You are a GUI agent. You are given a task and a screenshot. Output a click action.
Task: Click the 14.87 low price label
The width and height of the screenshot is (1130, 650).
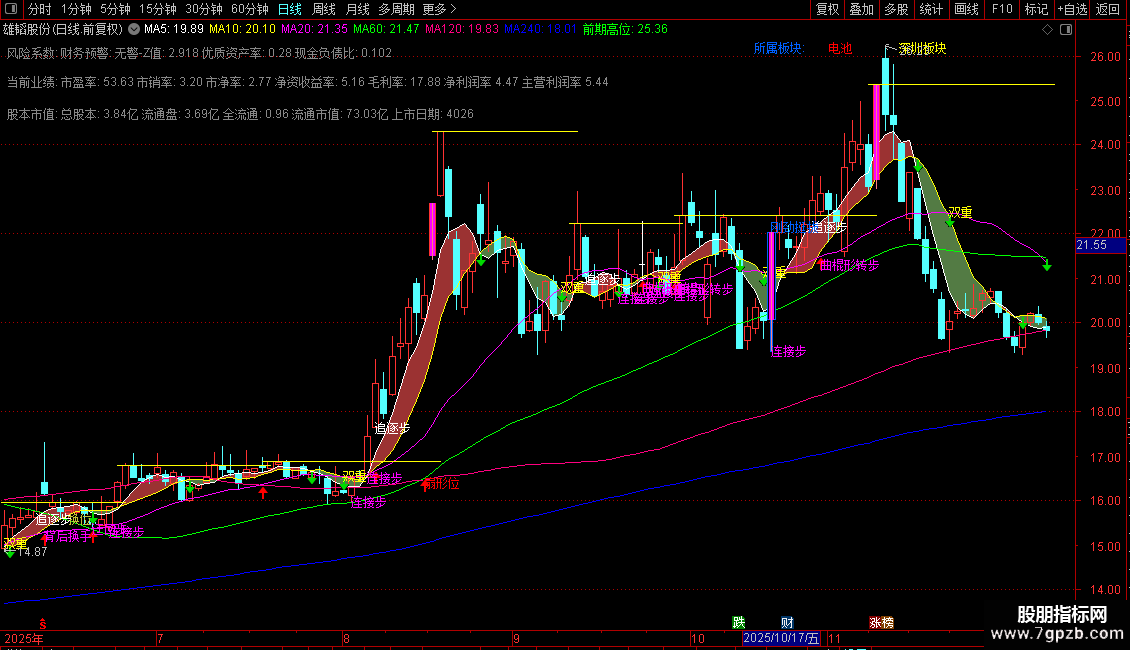(32, 552)
